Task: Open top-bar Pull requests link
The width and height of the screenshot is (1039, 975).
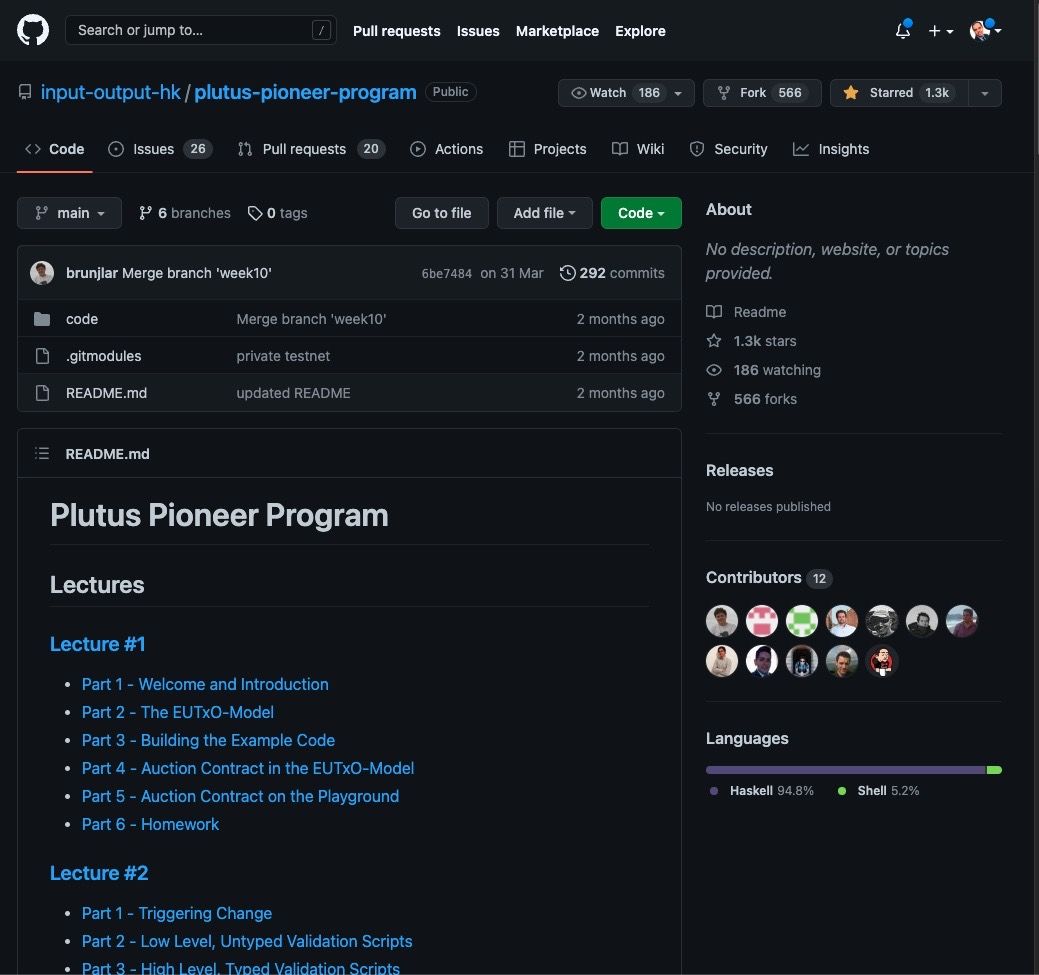Action: [x=396, y=31]
